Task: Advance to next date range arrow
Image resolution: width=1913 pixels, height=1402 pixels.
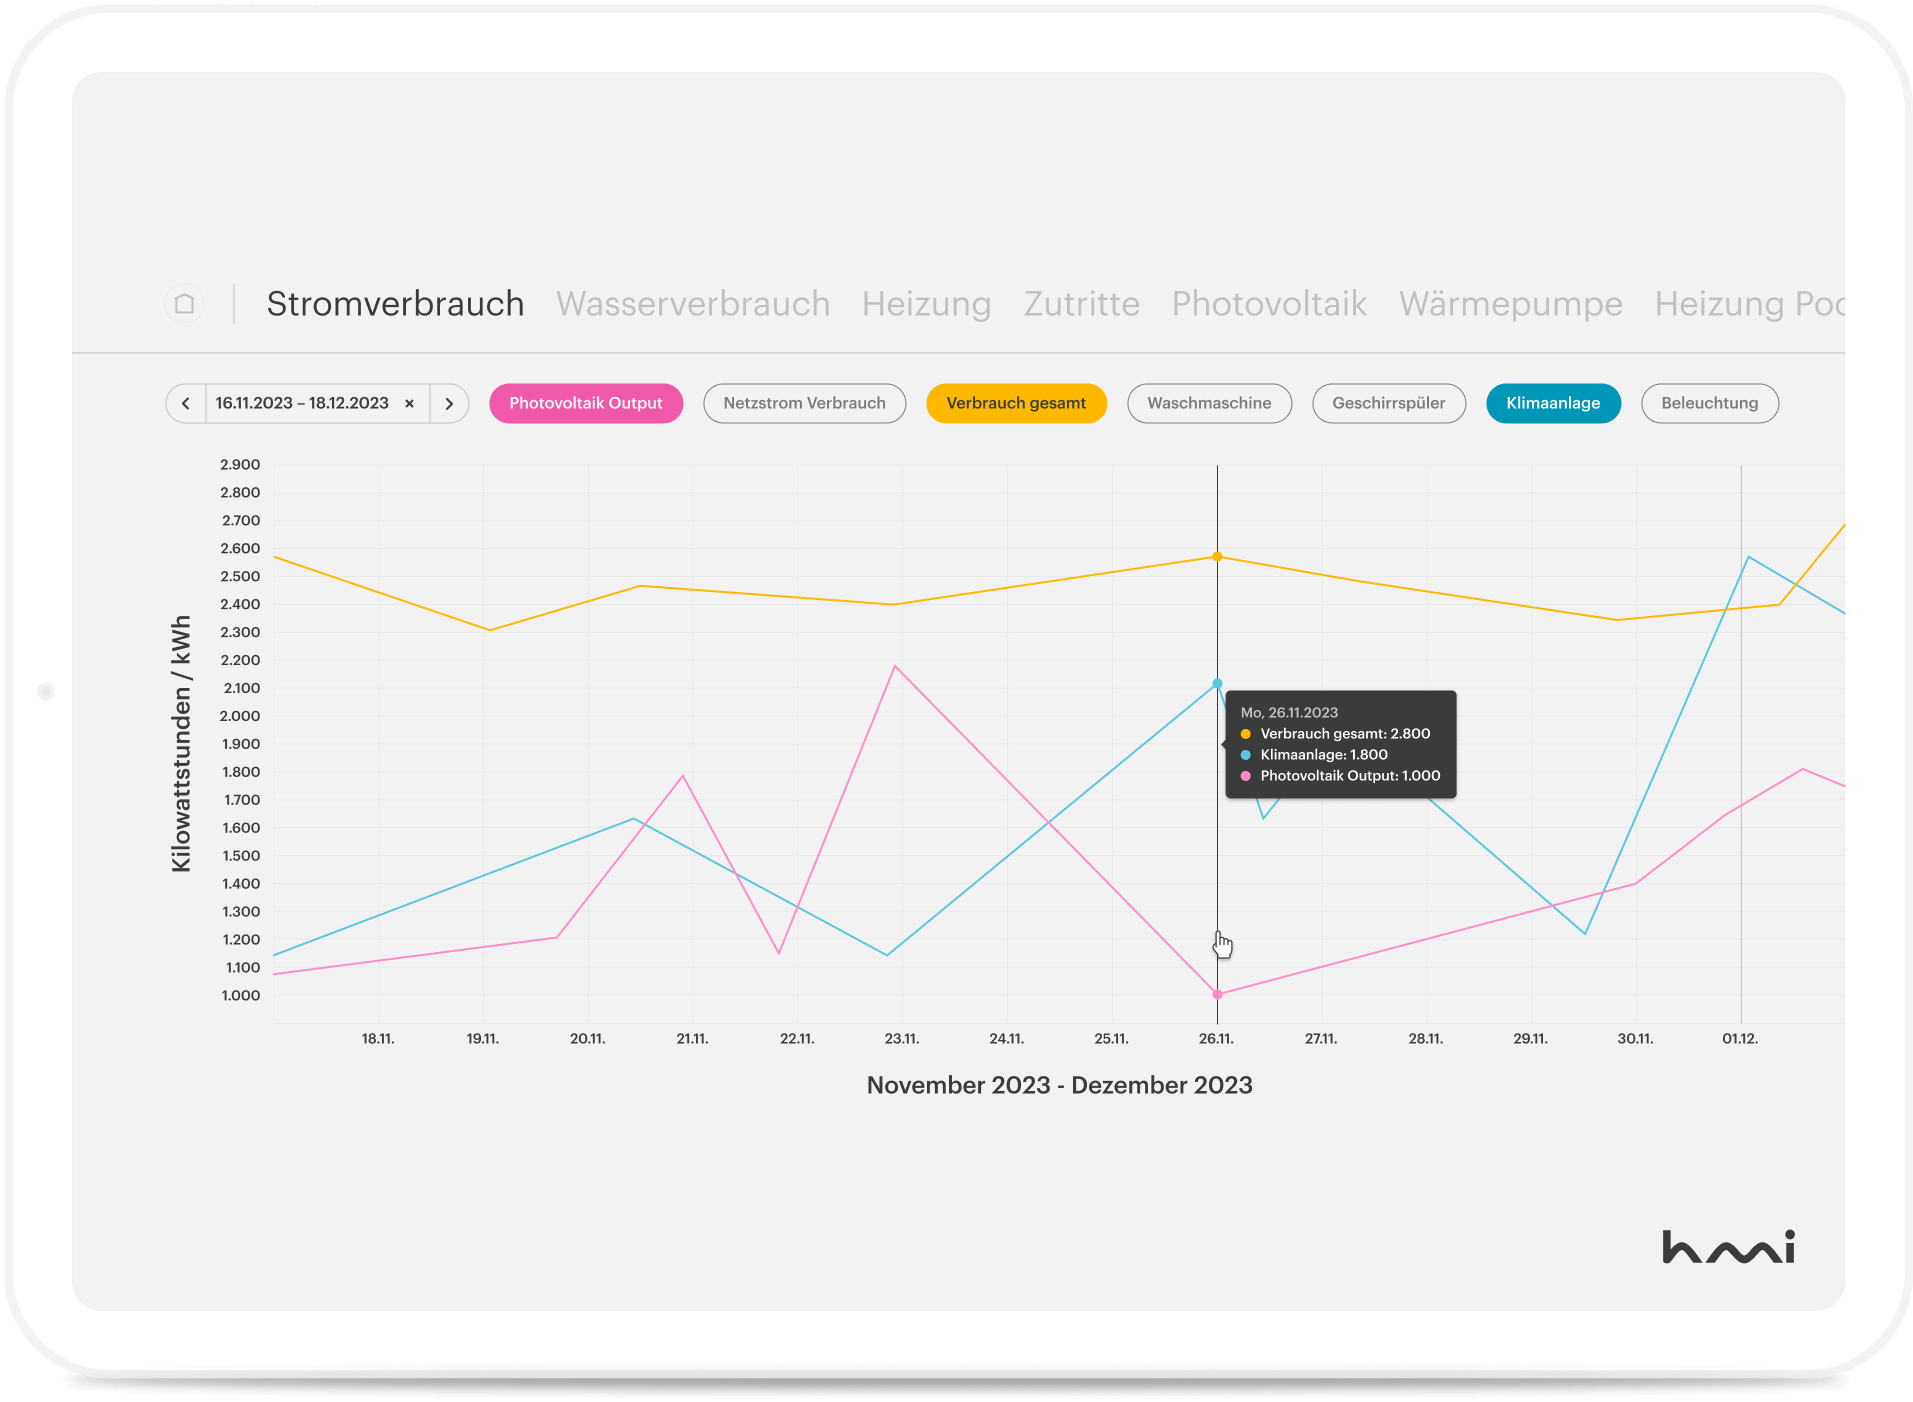Action: (449, 404)
